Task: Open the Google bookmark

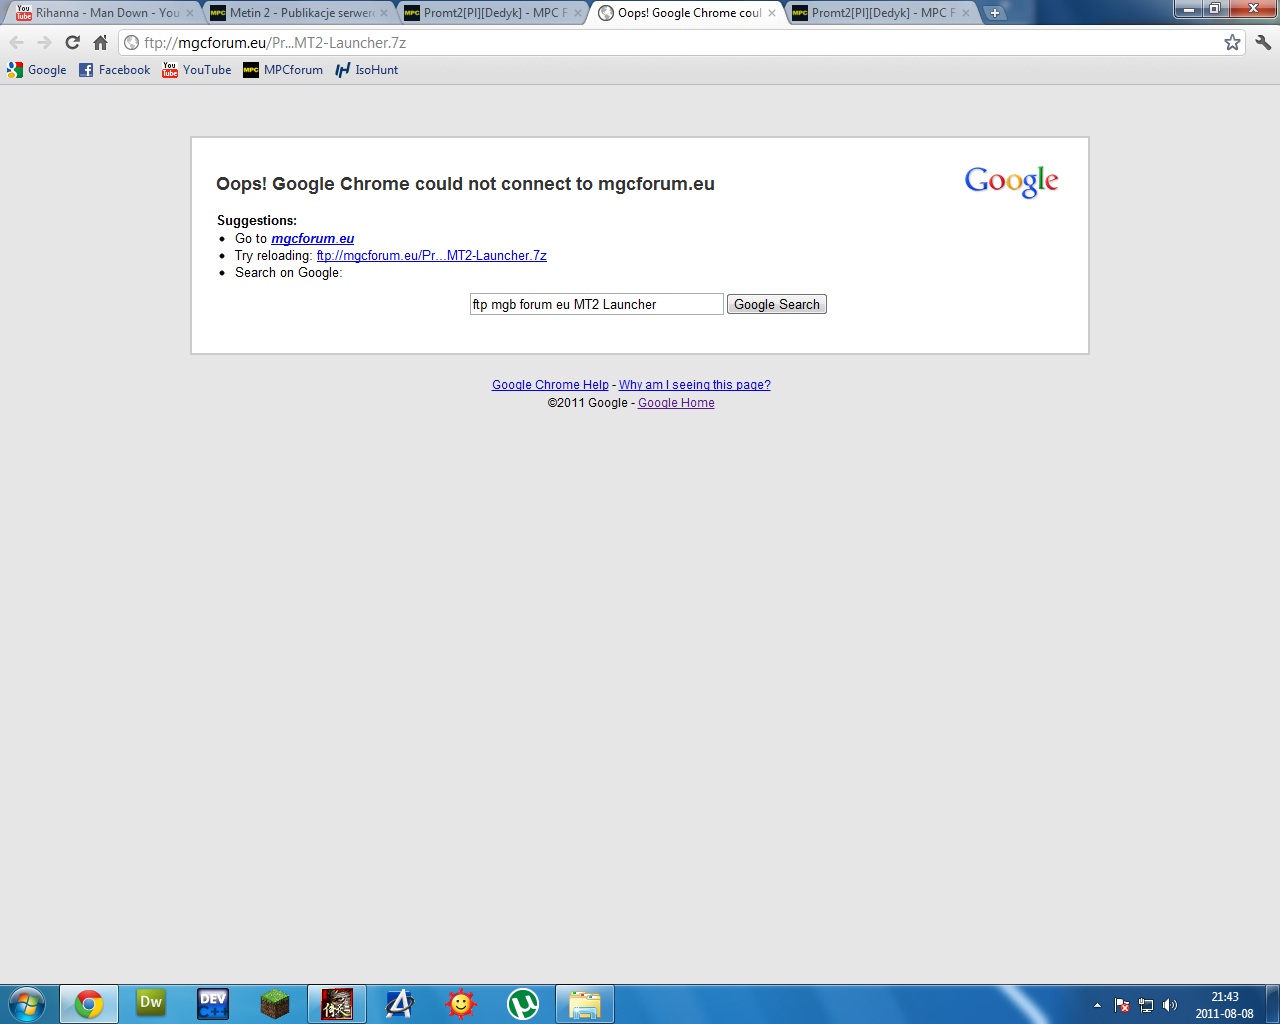Action: [37, 70]
